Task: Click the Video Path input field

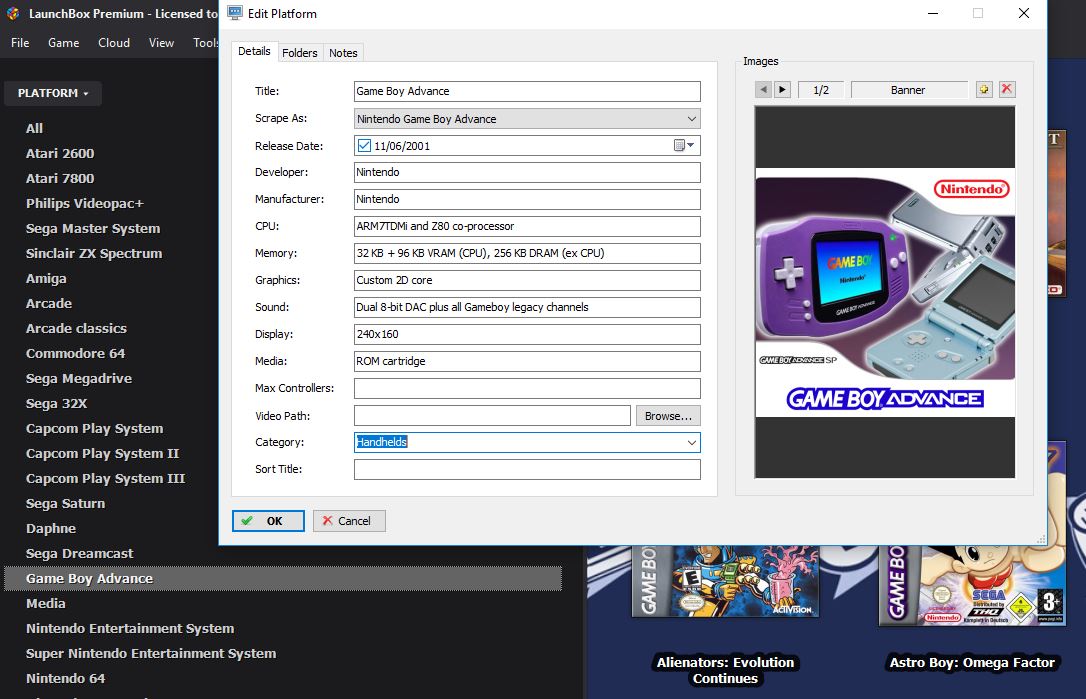Action: (492, 416)
